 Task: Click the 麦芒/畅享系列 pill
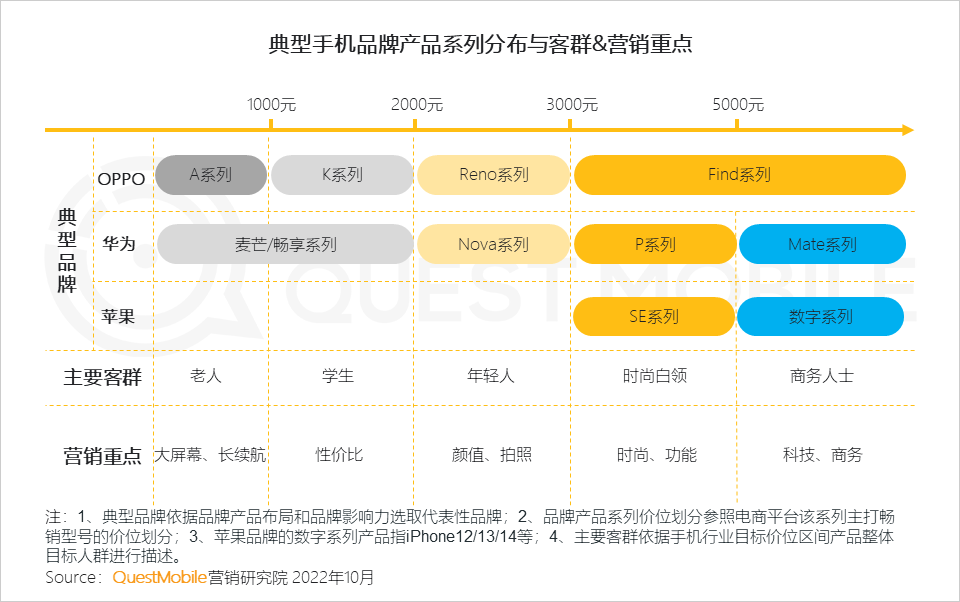[x=285, y=245]
